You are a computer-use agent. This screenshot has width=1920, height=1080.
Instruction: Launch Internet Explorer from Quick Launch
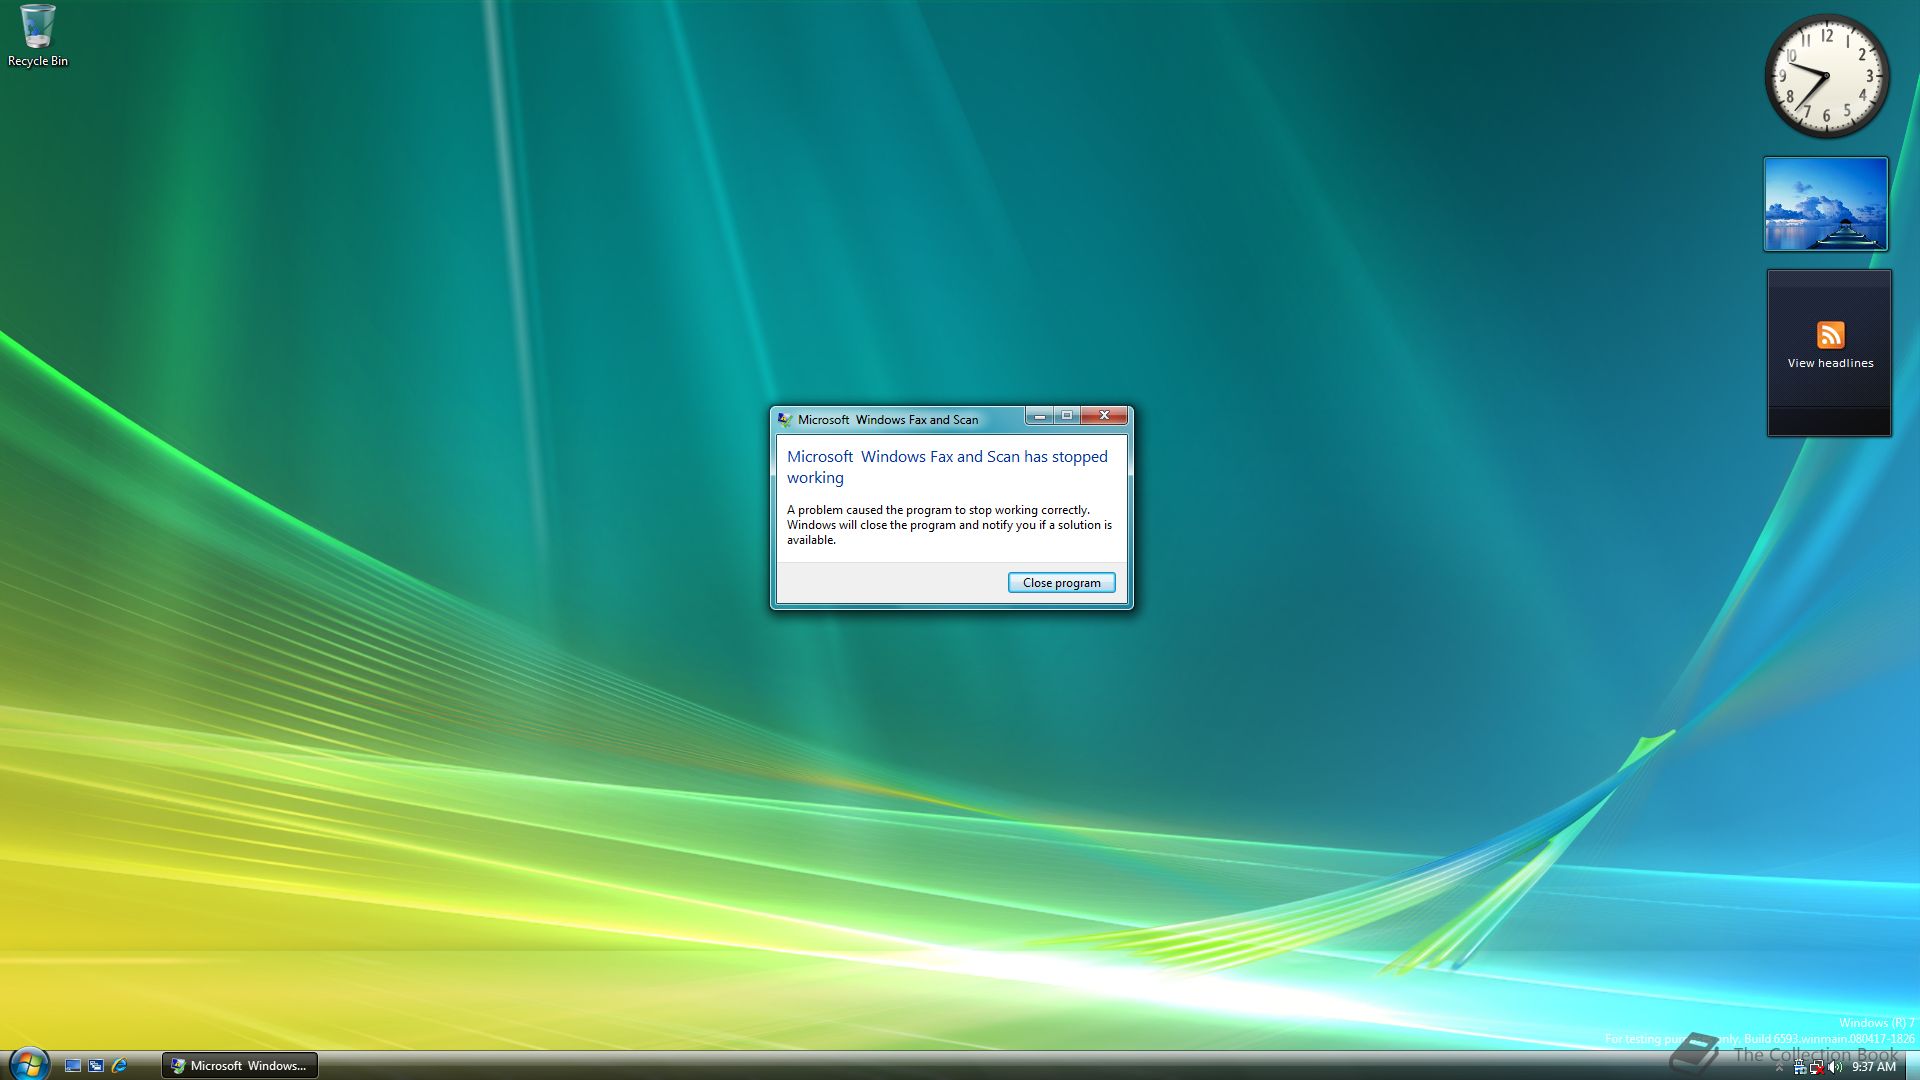tap(119, 1066)
